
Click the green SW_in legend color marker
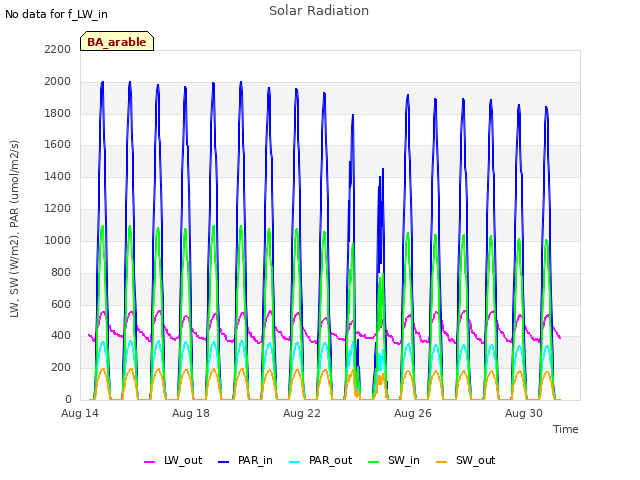pos(373,462)
